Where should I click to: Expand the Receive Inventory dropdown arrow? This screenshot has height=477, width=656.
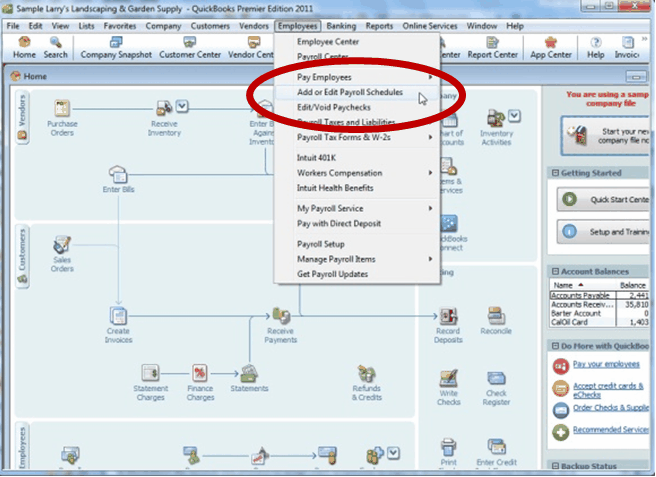coord(182,106)
